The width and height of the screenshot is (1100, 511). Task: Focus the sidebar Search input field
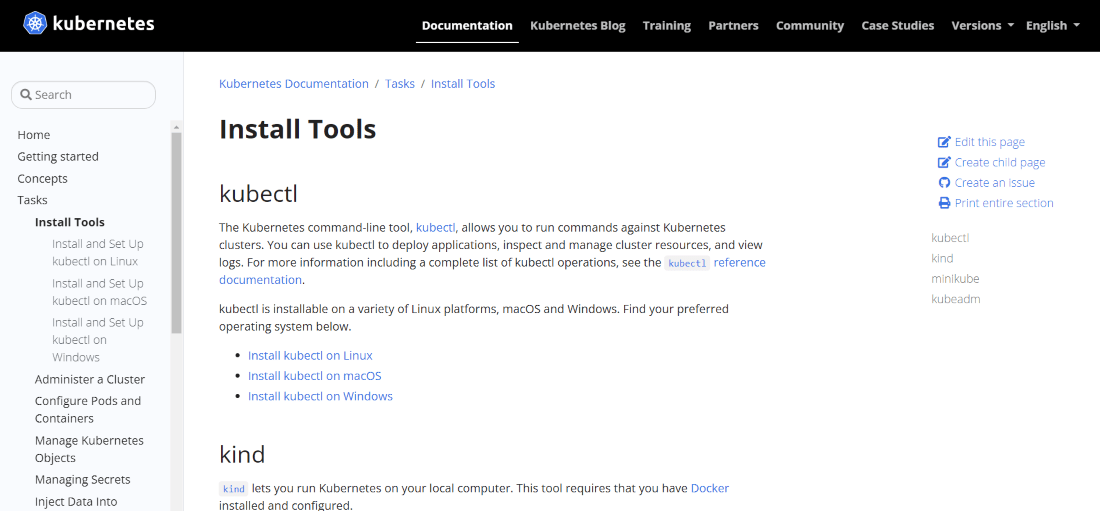[83, 95]
